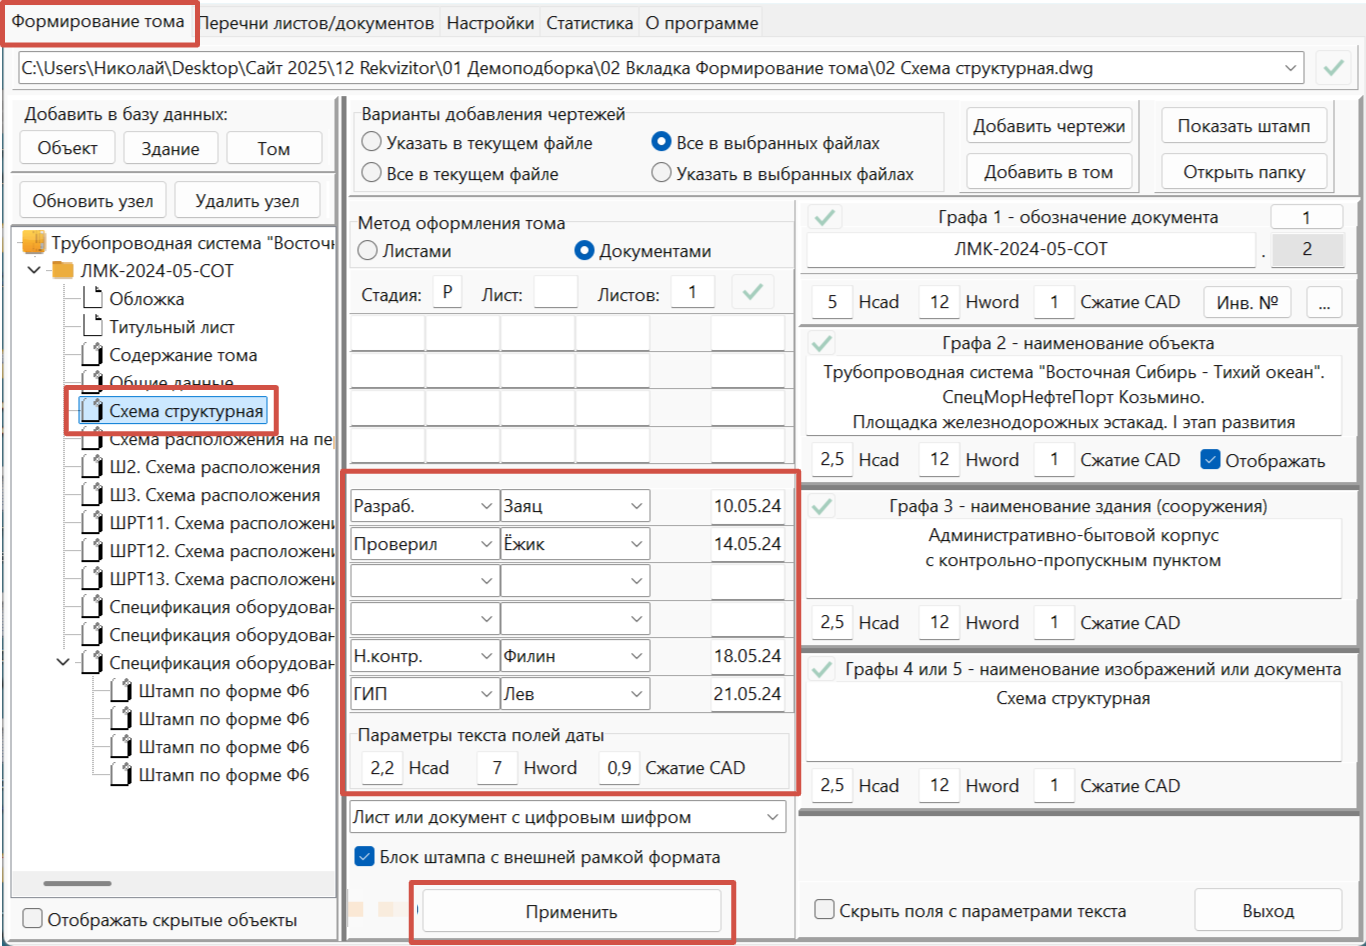The image size is (1366, 946).
Task: Click the Применить button
Action: [x=572, y=912]
